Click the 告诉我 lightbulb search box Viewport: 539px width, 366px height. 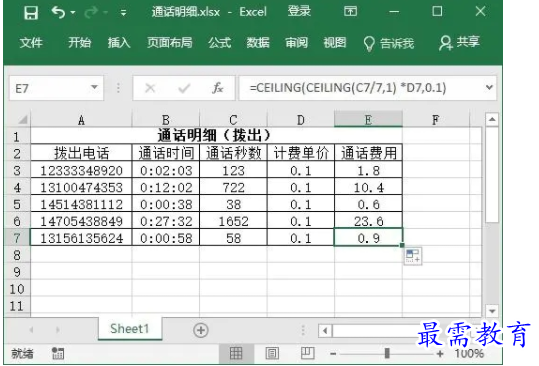[x=389, y=43]
